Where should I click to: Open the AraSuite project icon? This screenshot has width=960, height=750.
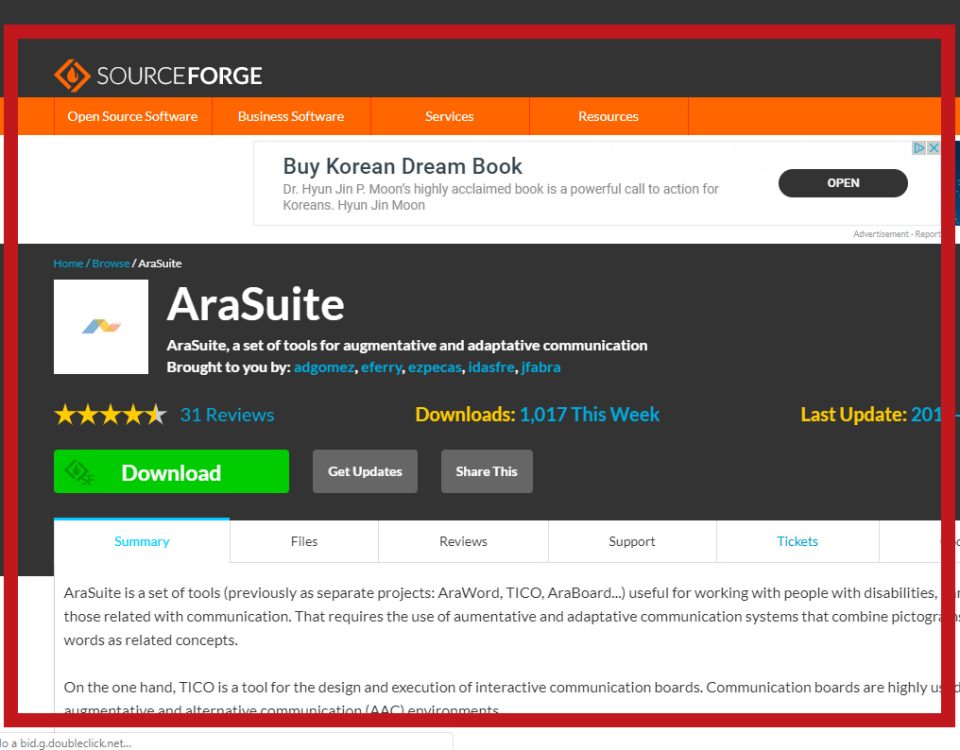pos(101,327)
